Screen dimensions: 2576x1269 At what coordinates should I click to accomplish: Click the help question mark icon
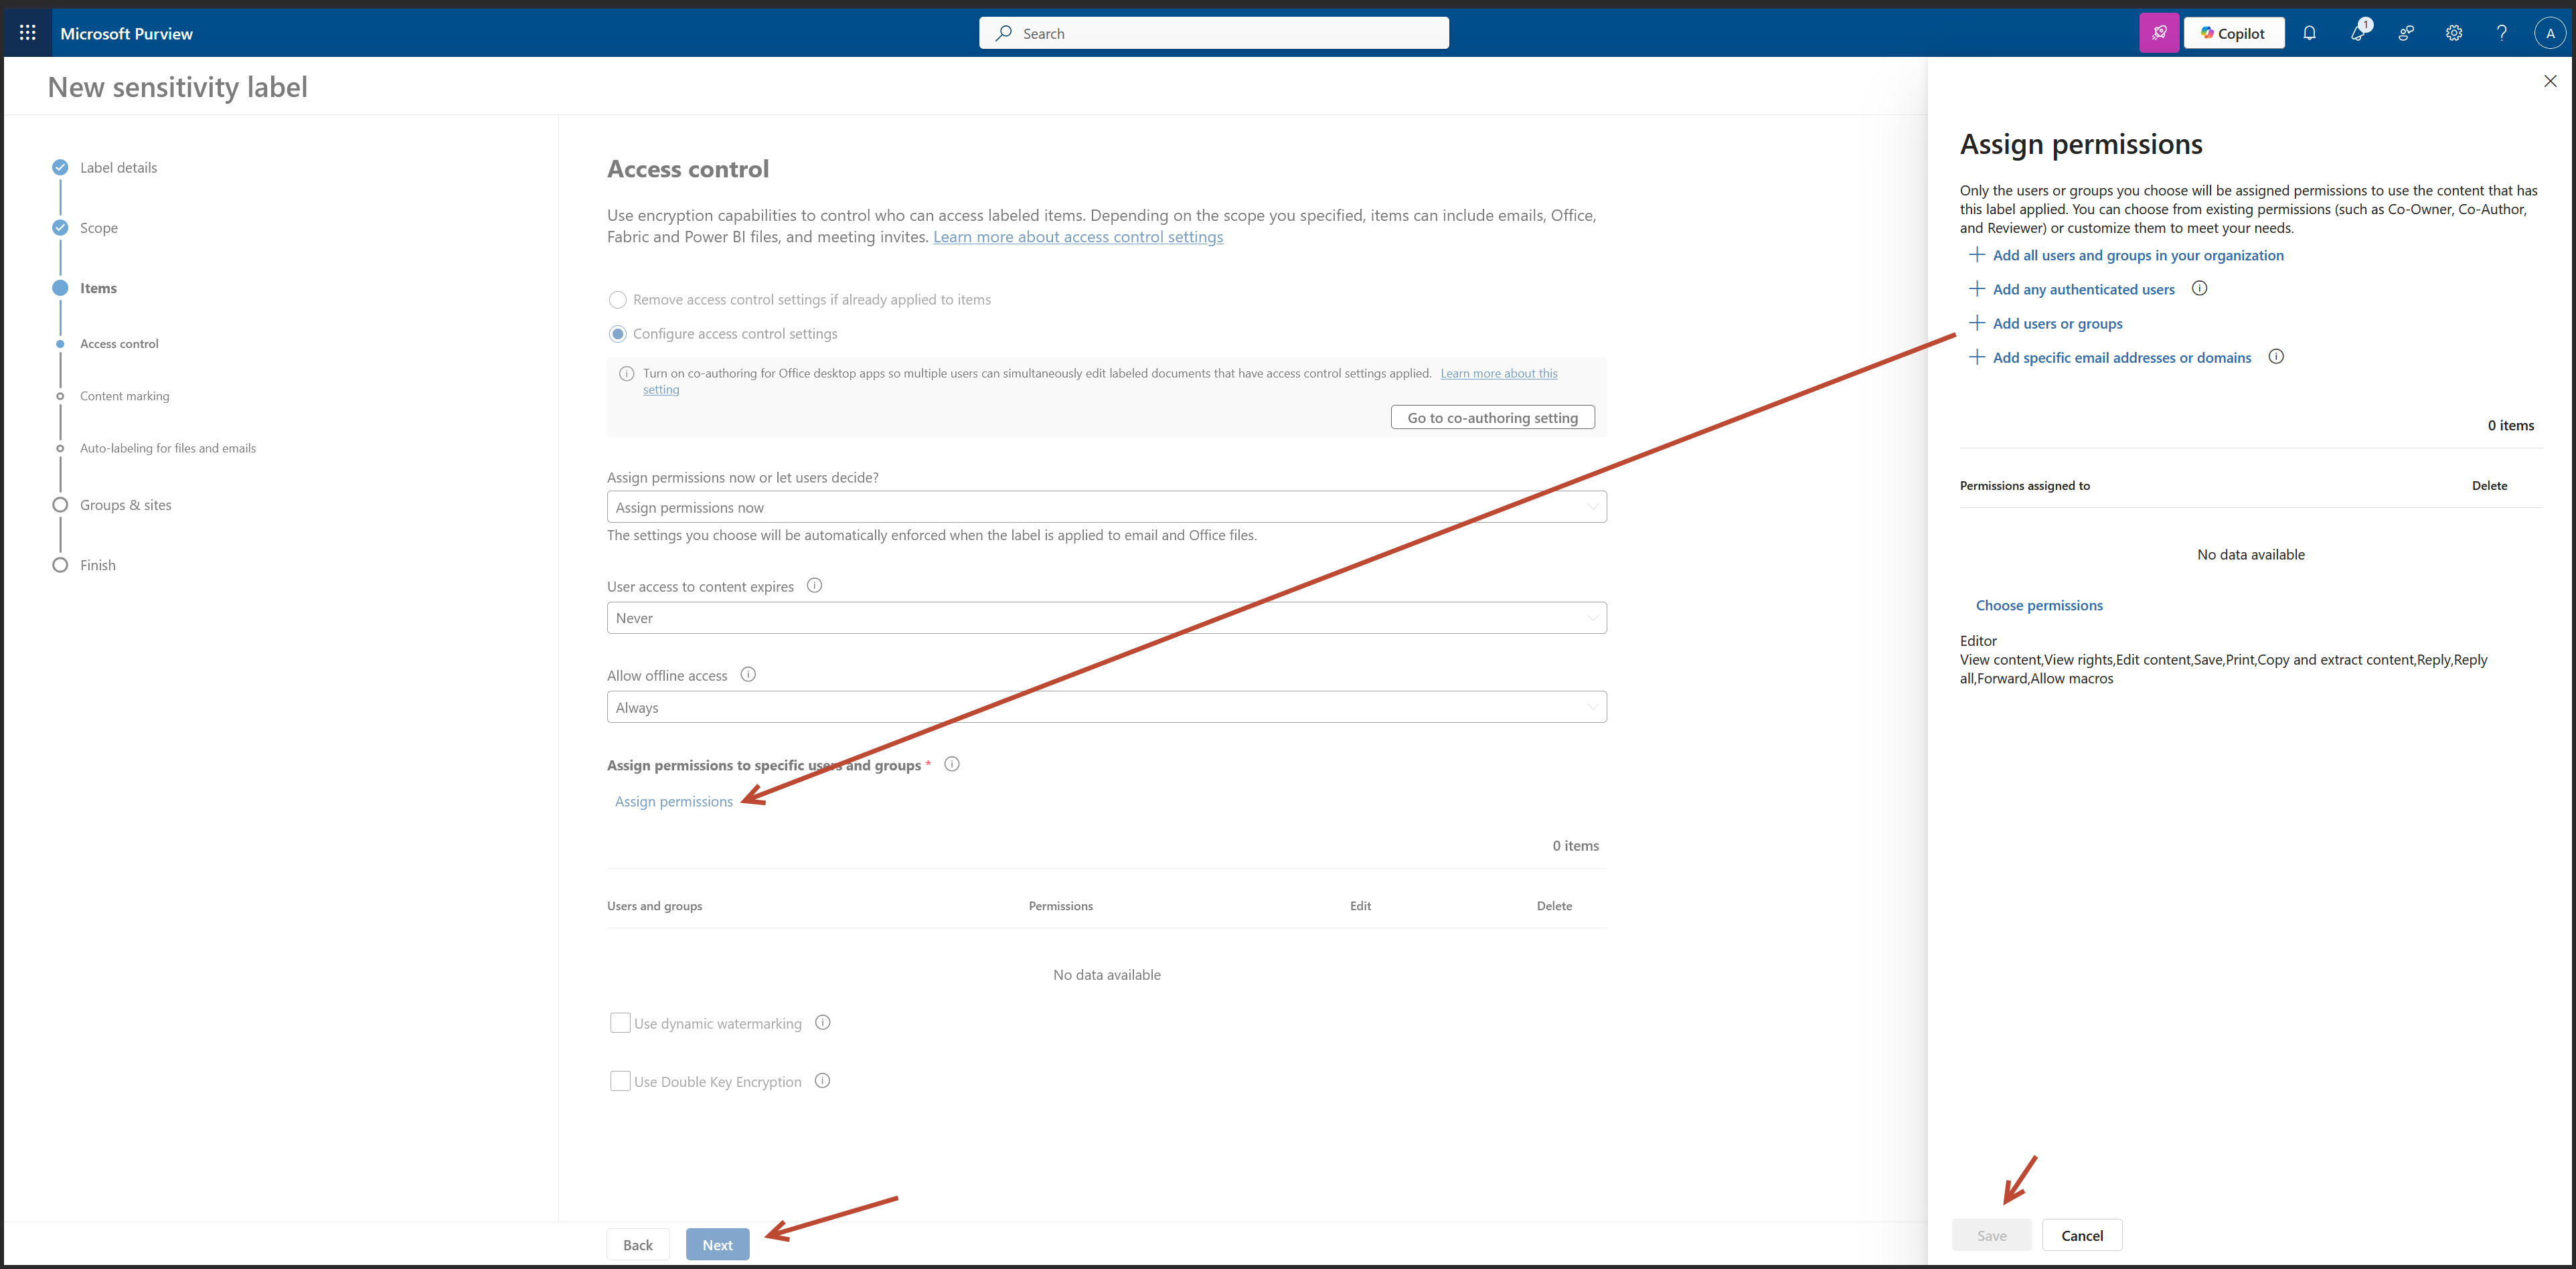pos(2502,33)
